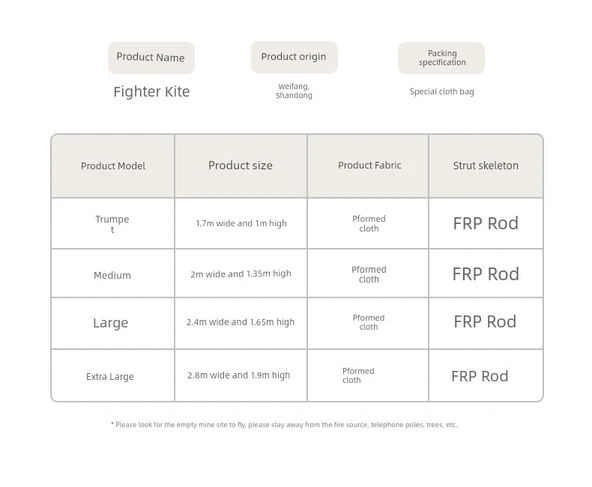Click the Product Name label pill
The image size is (592, 487).
click(151, 57)
